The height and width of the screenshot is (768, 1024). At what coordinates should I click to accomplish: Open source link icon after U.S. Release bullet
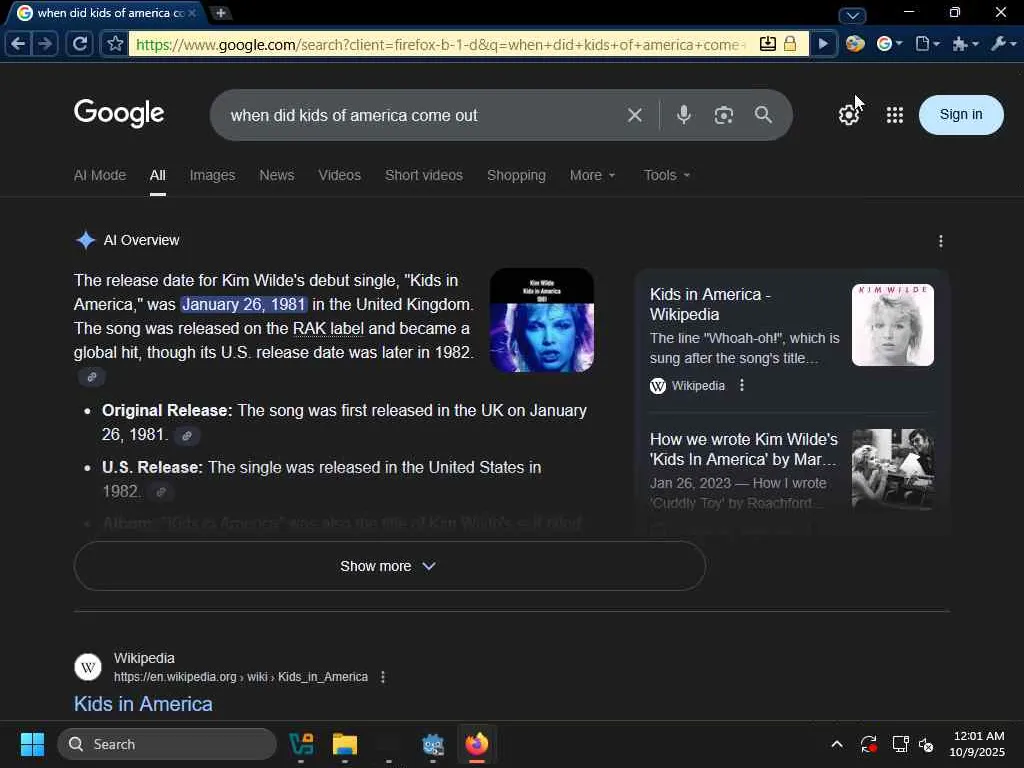[161, 492]
